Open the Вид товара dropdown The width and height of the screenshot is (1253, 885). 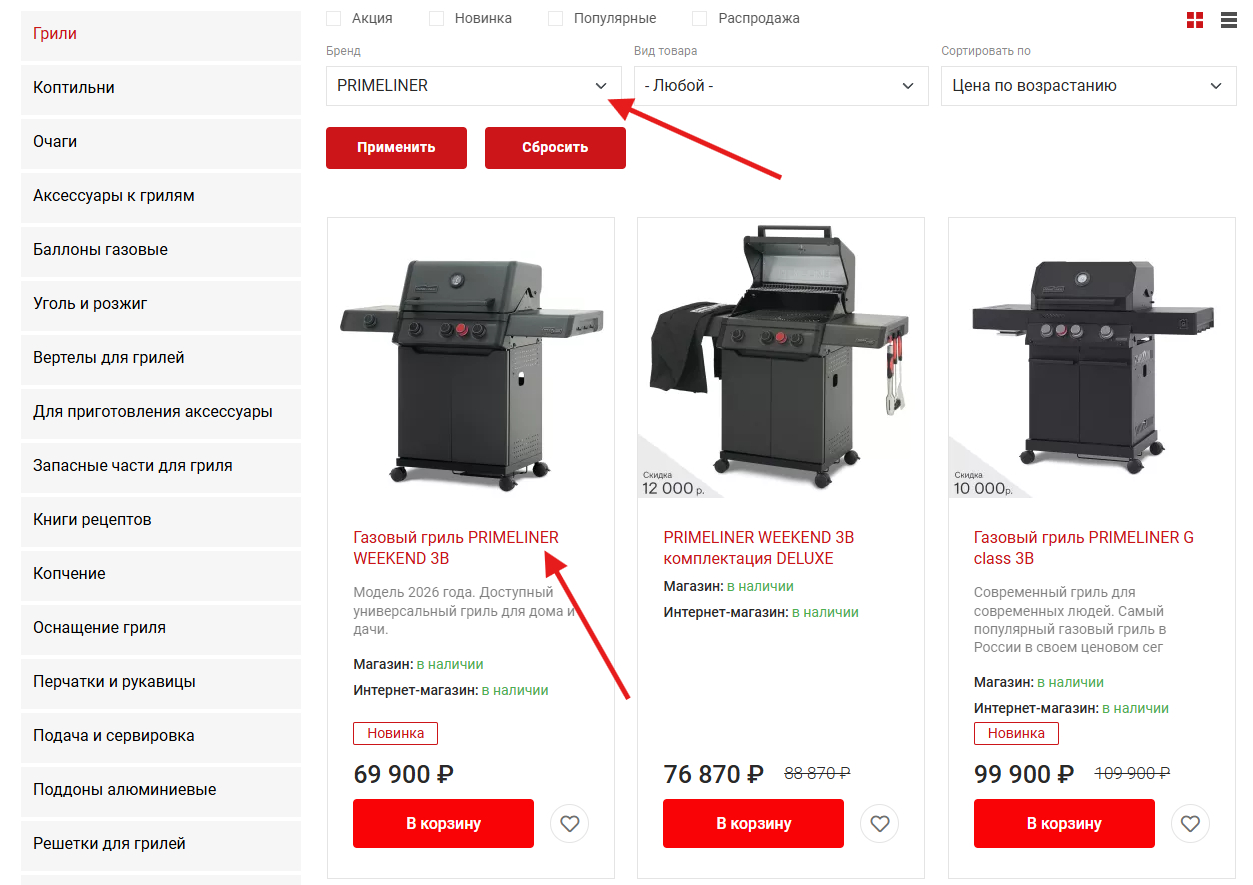point(781,86)
